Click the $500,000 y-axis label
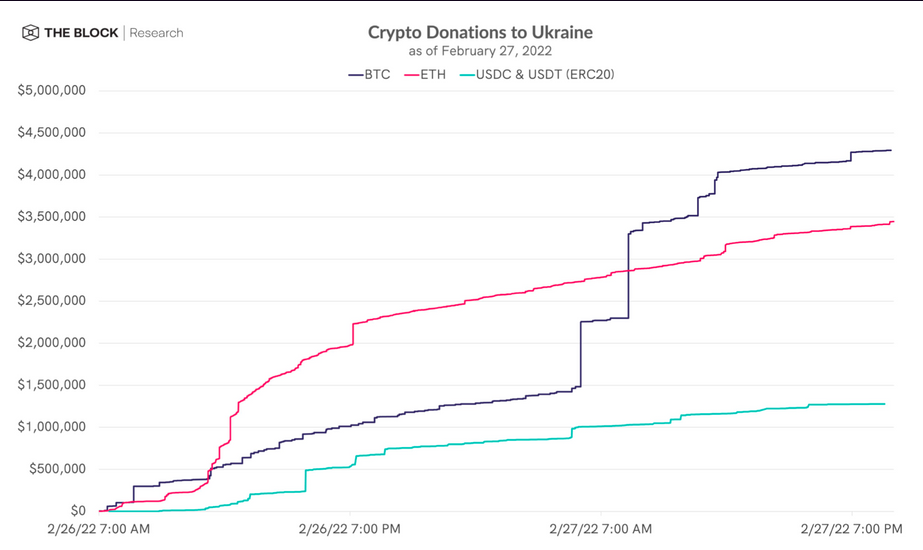Image resolution: width=923 pixels, height=550 pixels. 56,468
